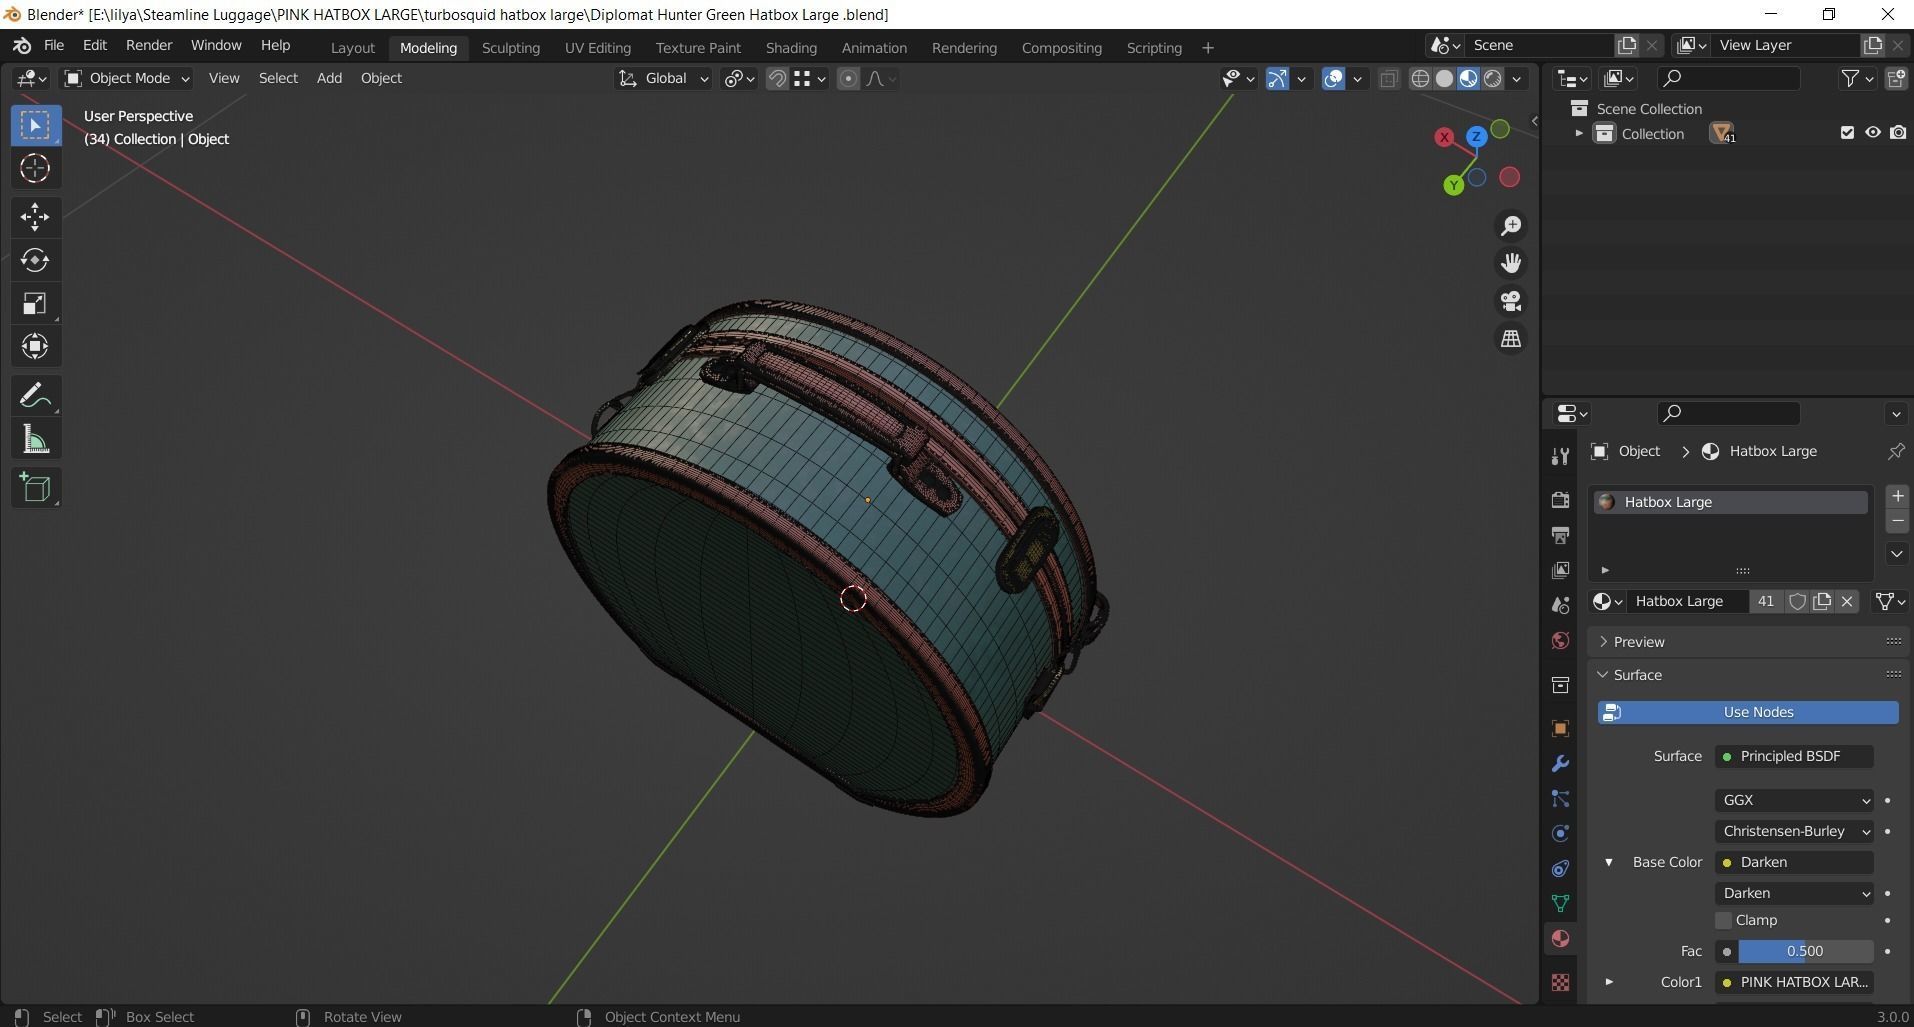Click Principled BSDF surface shader button
This screenshot has height=1027, width=1914.
point(1794,756)
